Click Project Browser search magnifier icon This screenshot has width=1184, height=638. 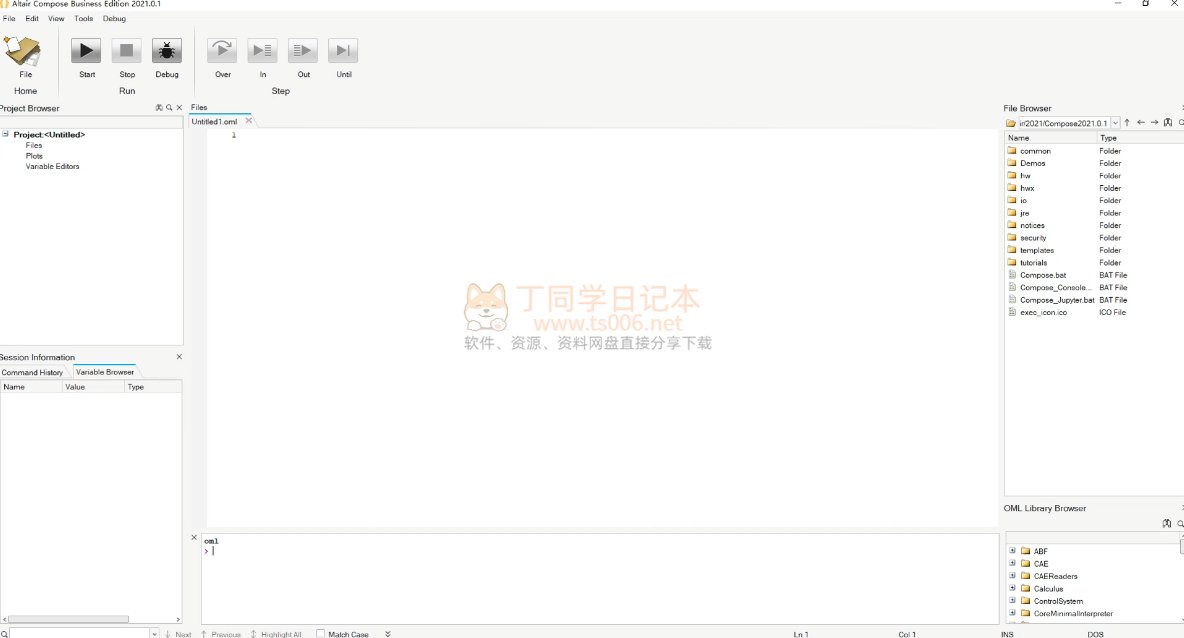[169, 108]
